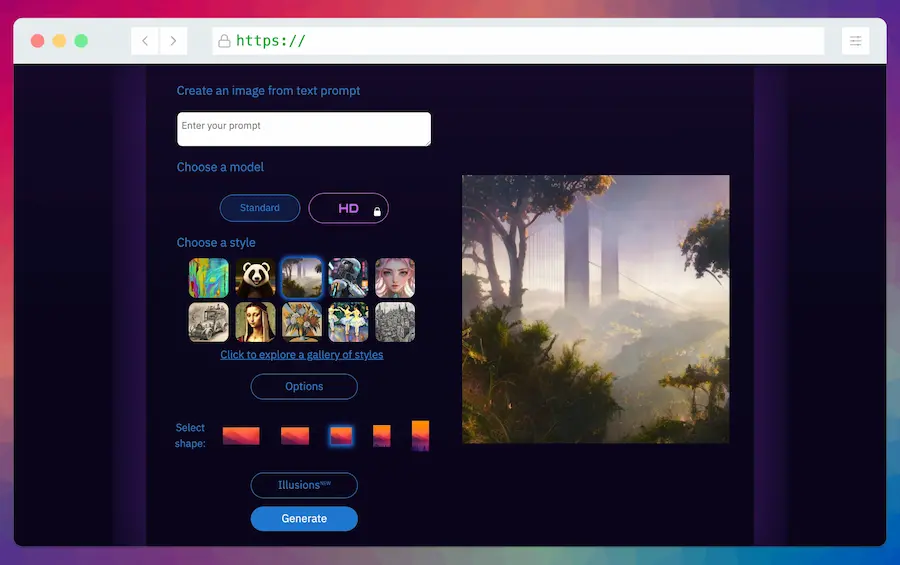
Task: Focus the Enter your prompt field
Action: point(304,129)
